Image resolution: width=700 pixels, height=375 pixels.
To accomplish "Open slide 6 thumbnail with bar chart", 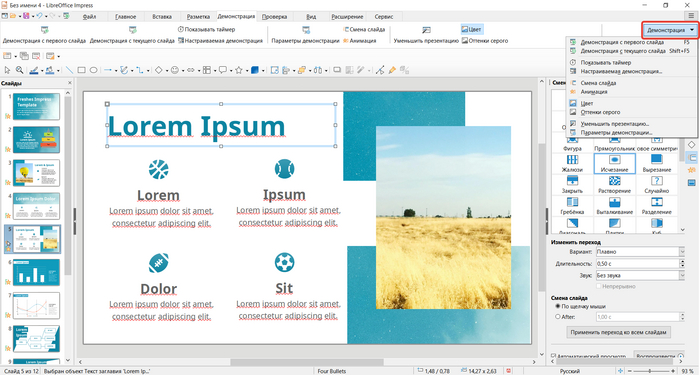I will coord(36,272).
